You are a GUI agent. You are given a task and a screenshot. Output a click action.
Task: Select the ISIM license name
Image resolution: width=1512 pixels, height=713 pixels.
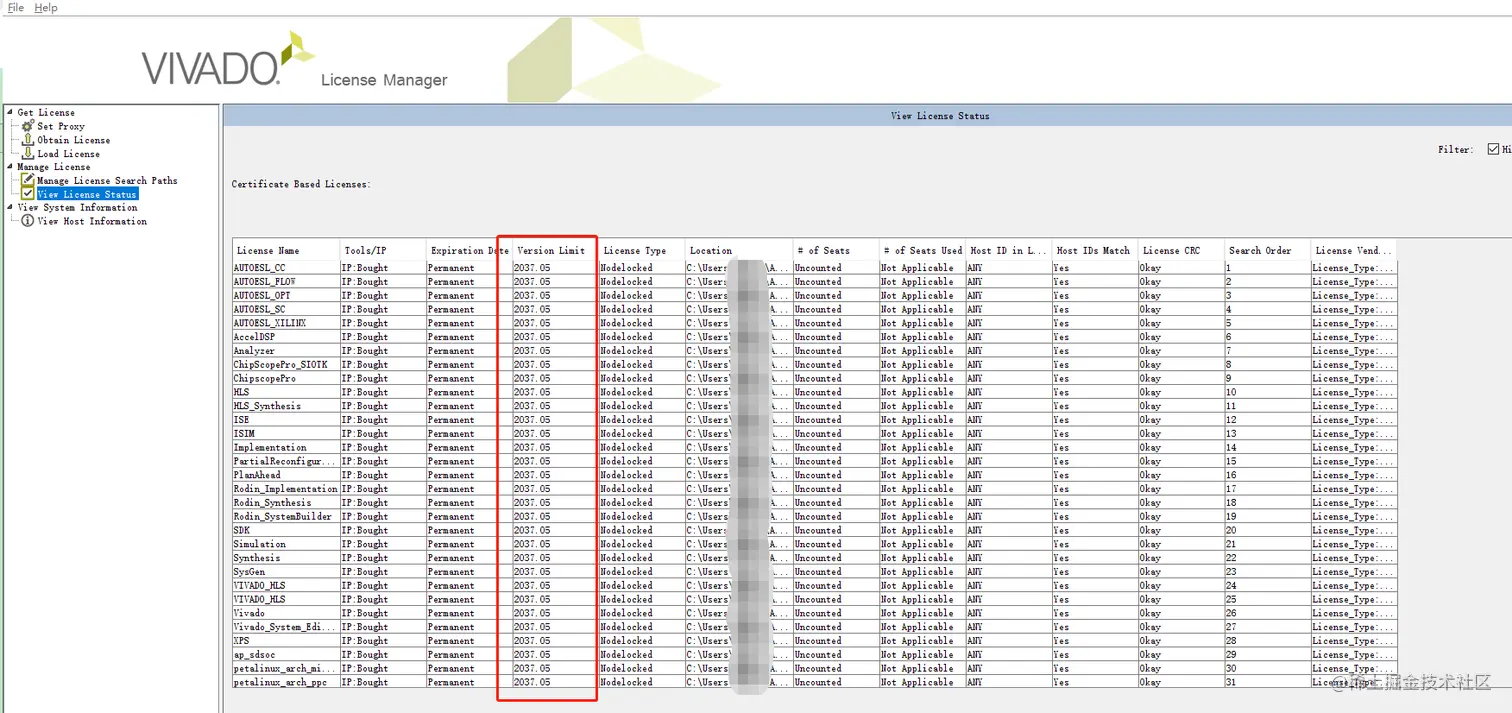coord(244,434)
